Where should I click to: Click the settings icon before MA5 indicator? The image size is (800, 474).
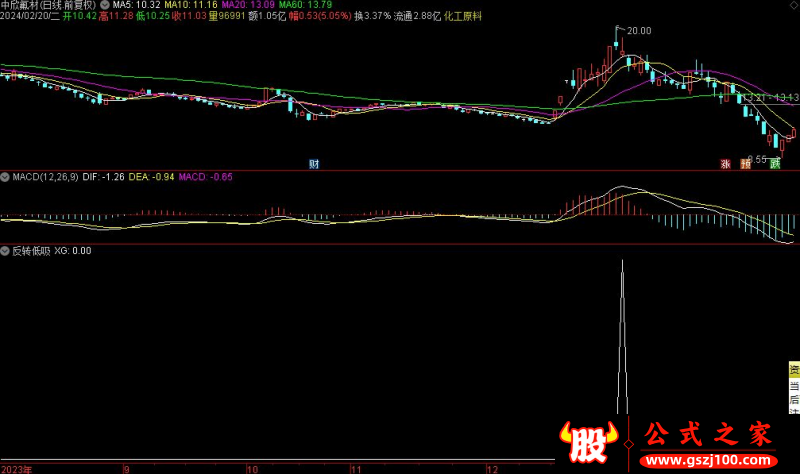pos(105,4)
